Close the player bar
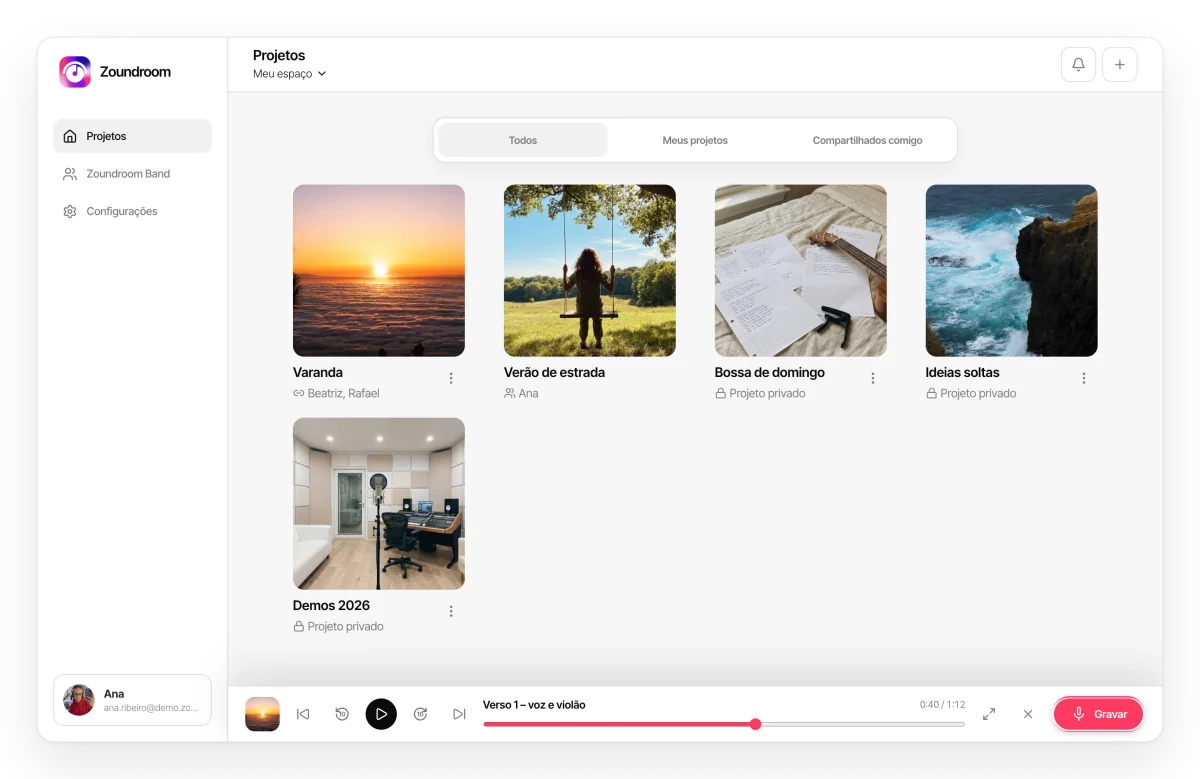Viewport: 1200px width, 779px height. (1028, 714)
